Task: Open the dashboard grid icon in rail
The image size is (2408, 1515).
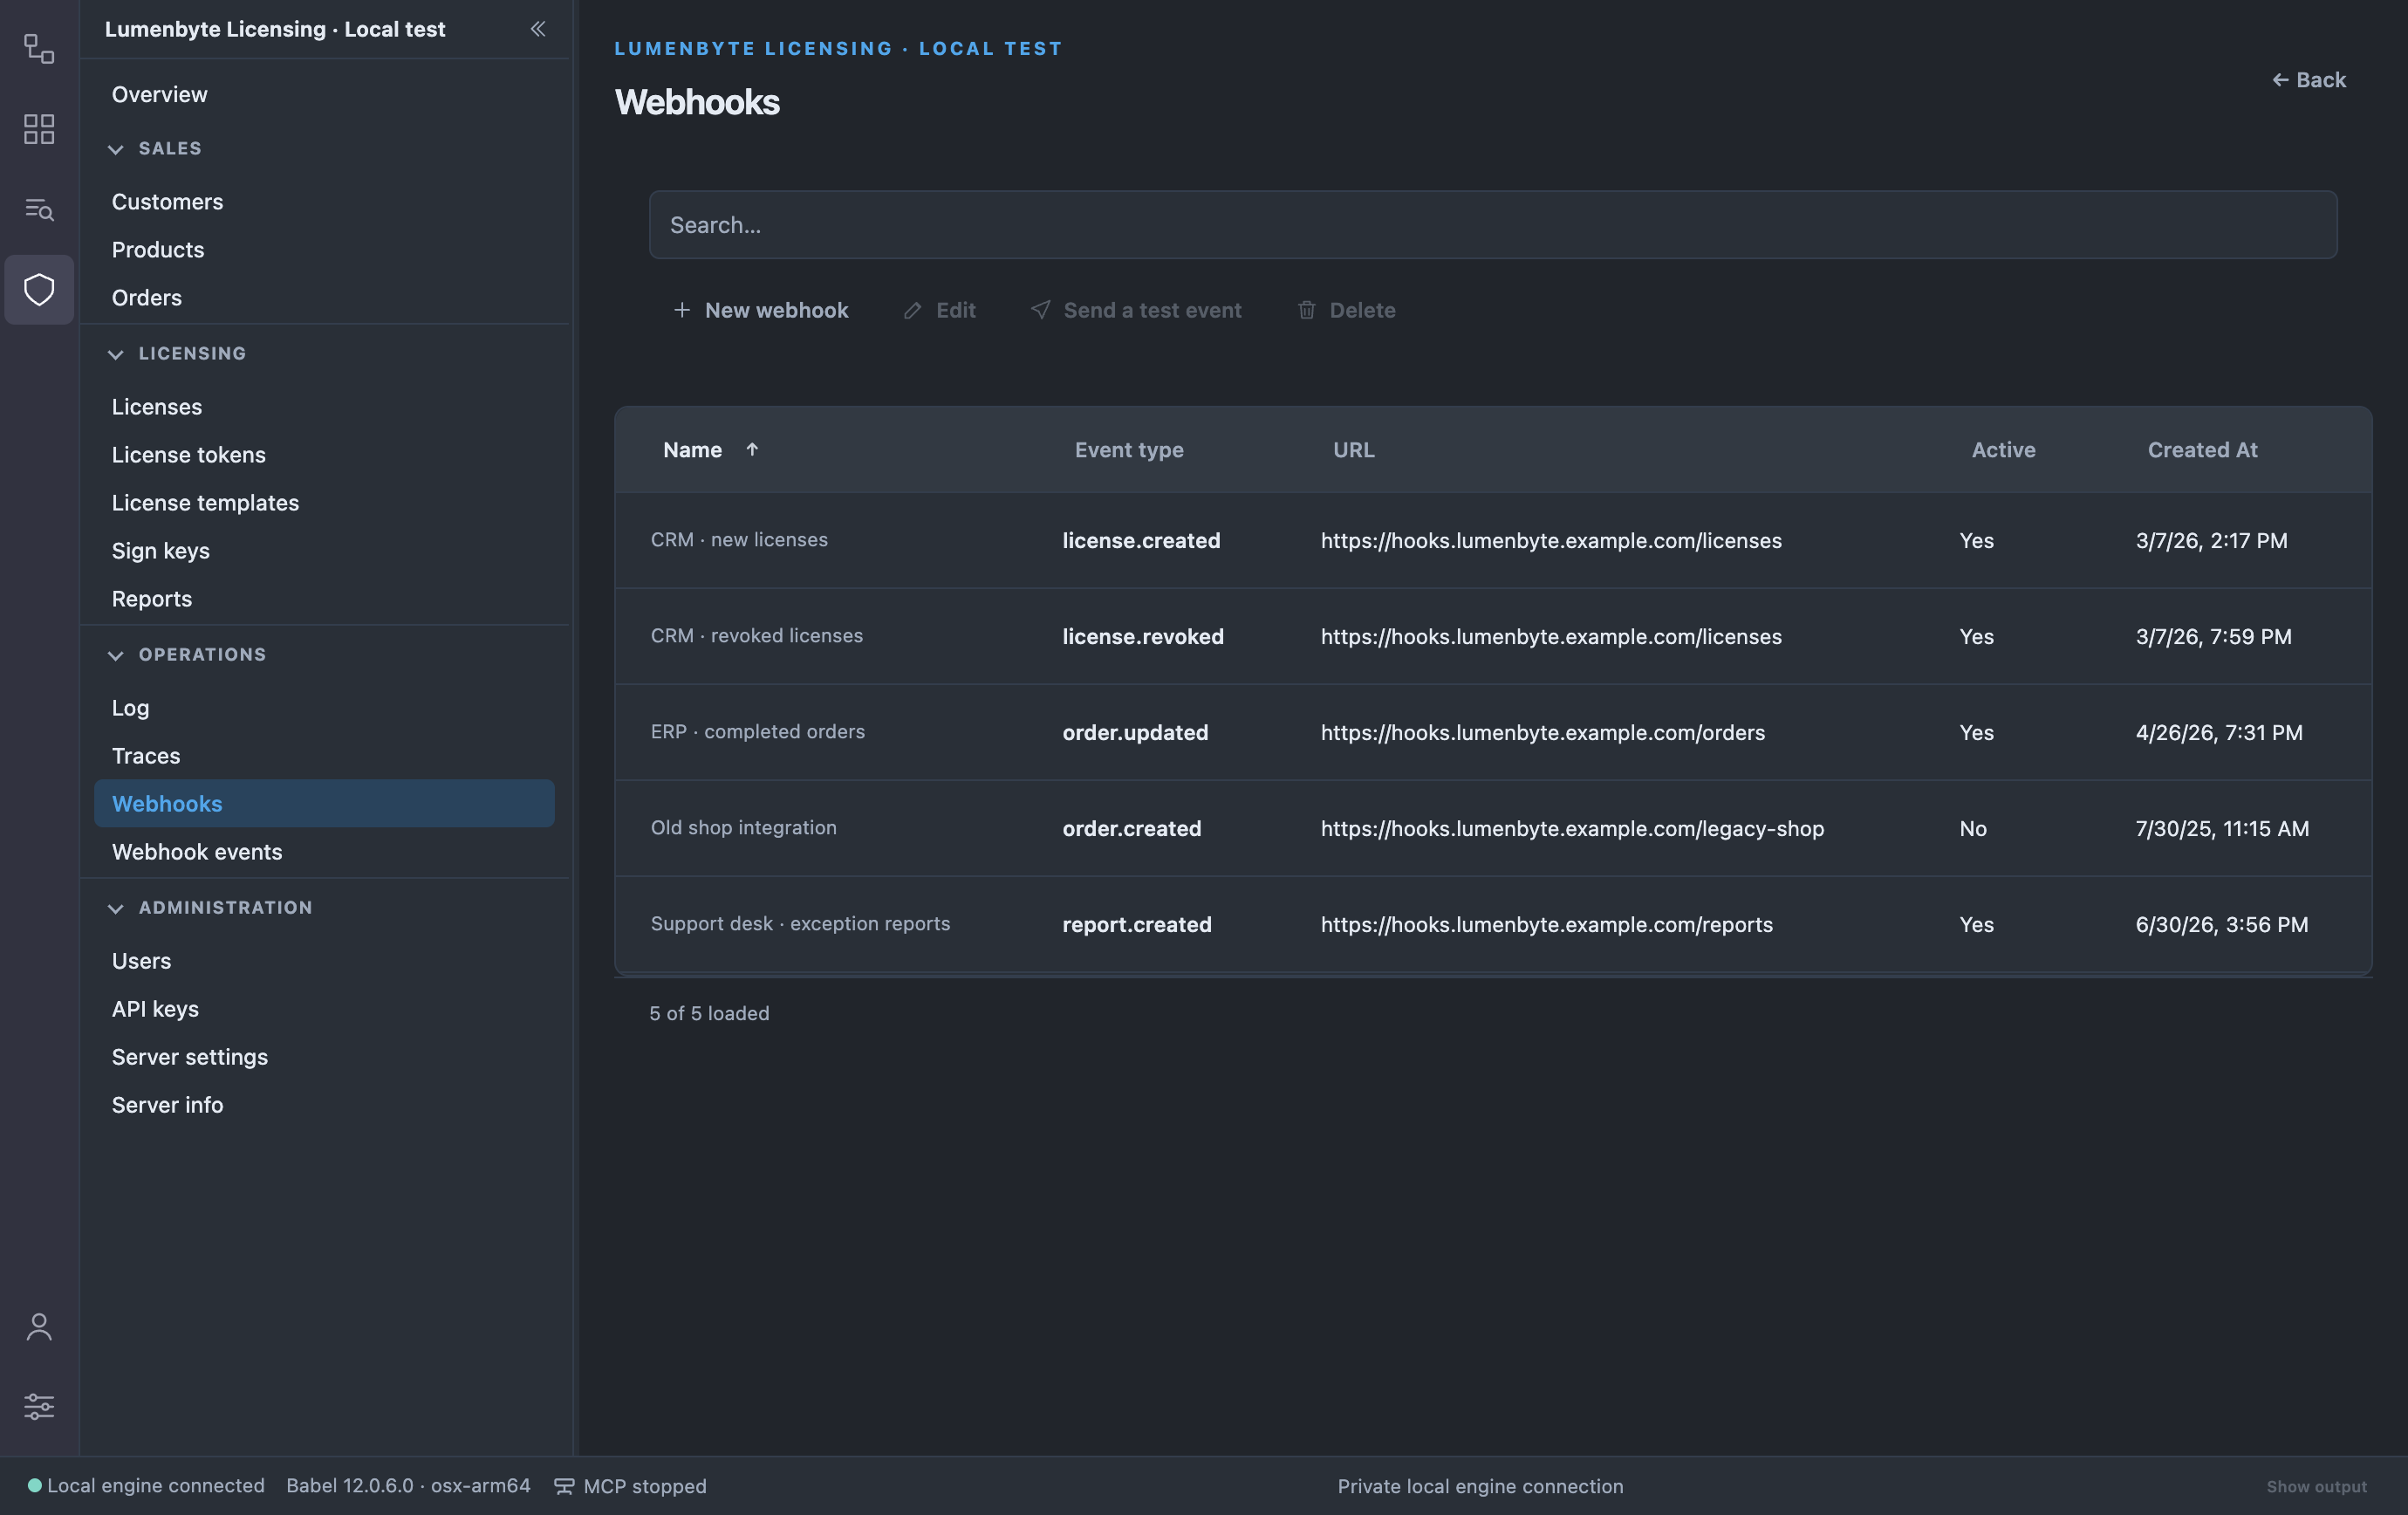Action: (39, 128)
